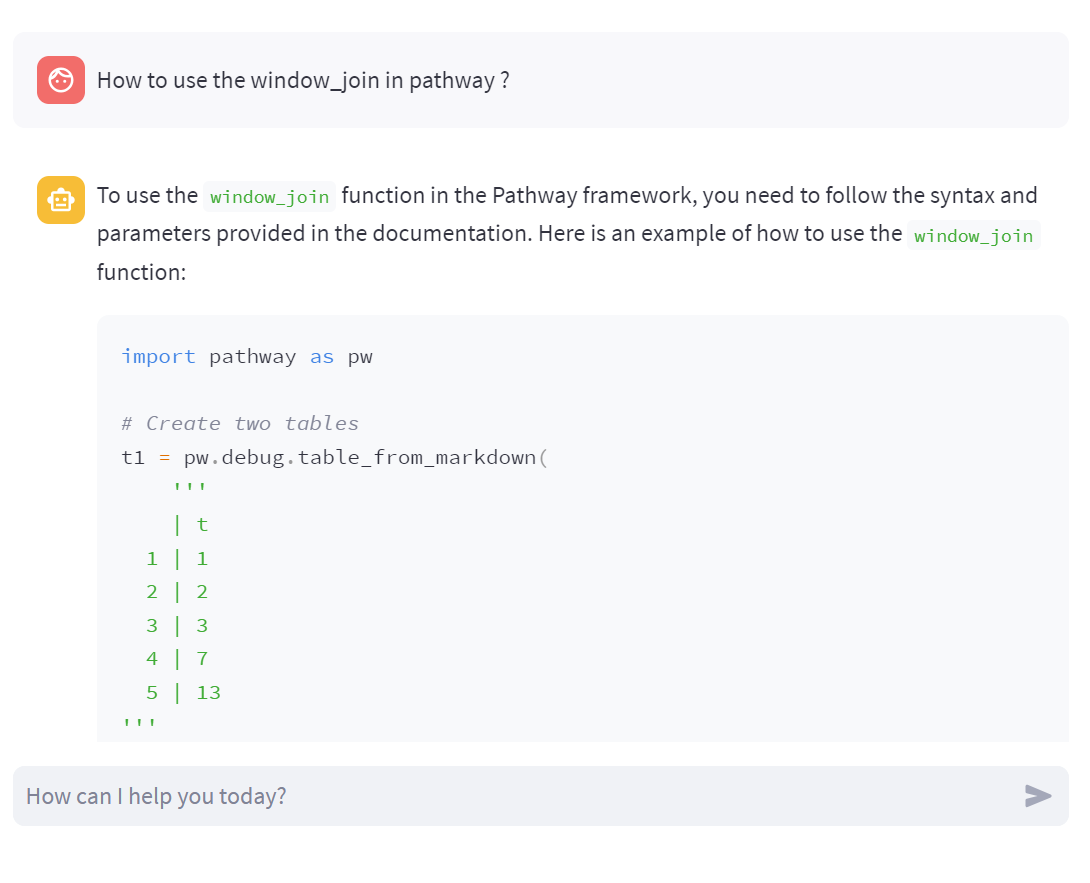Select the window_join code tag before 'function:'
The height and width of the screenshot is (883, 1090).
(973, 236)
